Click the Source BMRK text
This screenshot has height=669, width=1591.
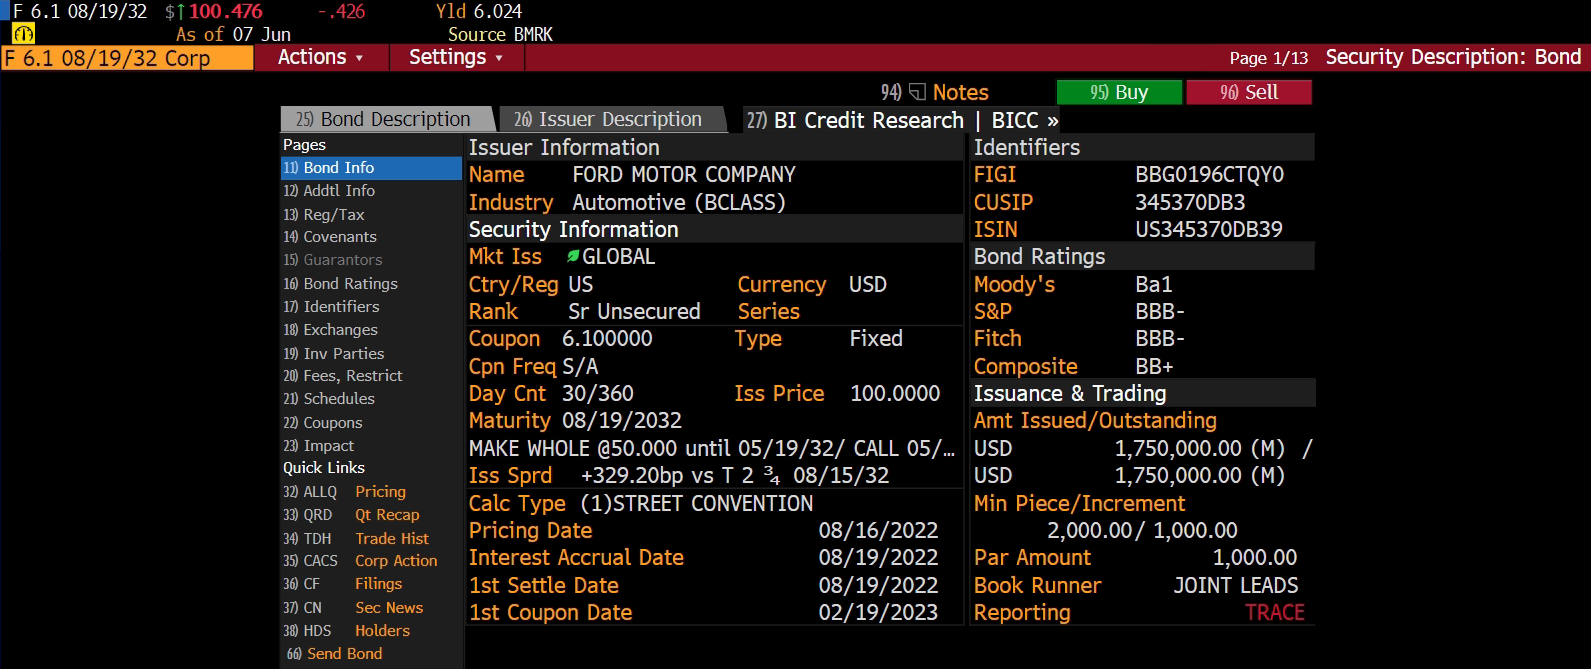click(x=500, y=35)
